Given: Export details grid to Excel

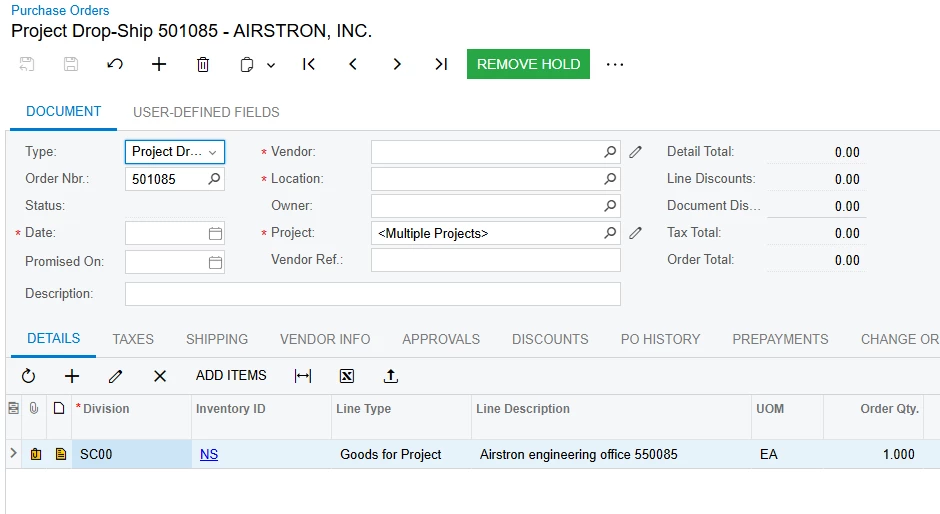Looking at the screenshot, I should pyautogui.click(x=347, y=376).
